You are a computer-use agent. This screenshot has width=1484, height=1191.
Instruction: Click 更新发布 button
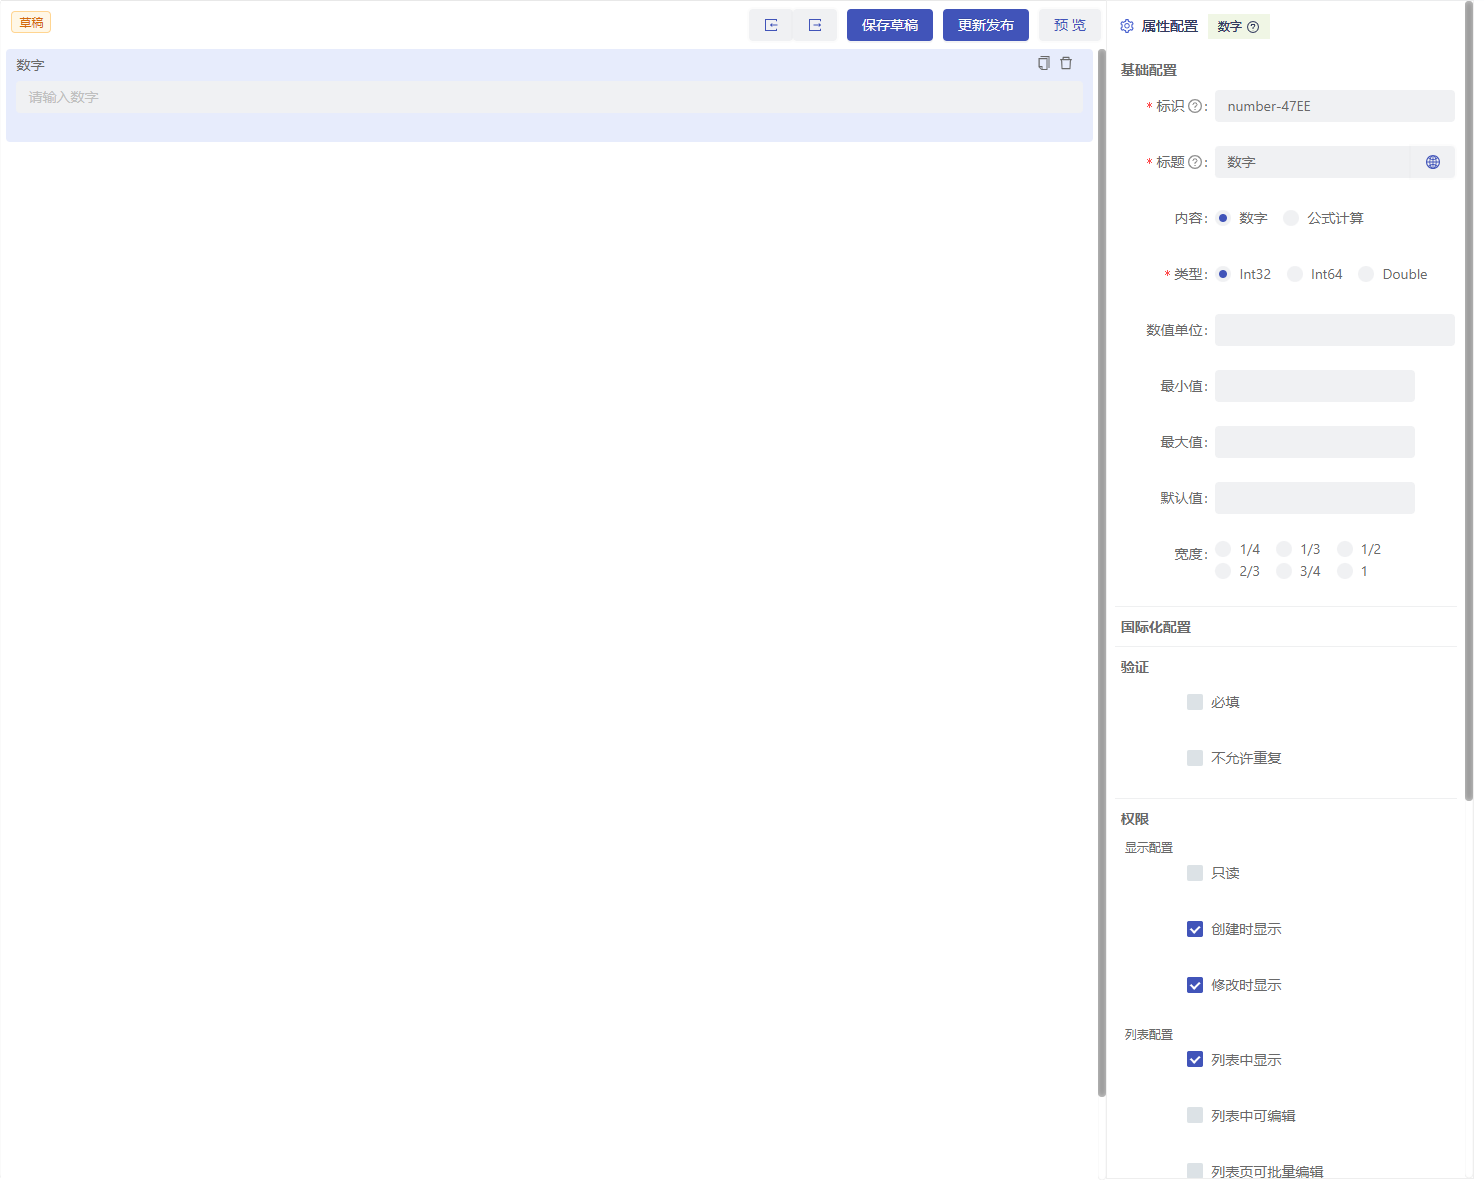click(986, 25)
